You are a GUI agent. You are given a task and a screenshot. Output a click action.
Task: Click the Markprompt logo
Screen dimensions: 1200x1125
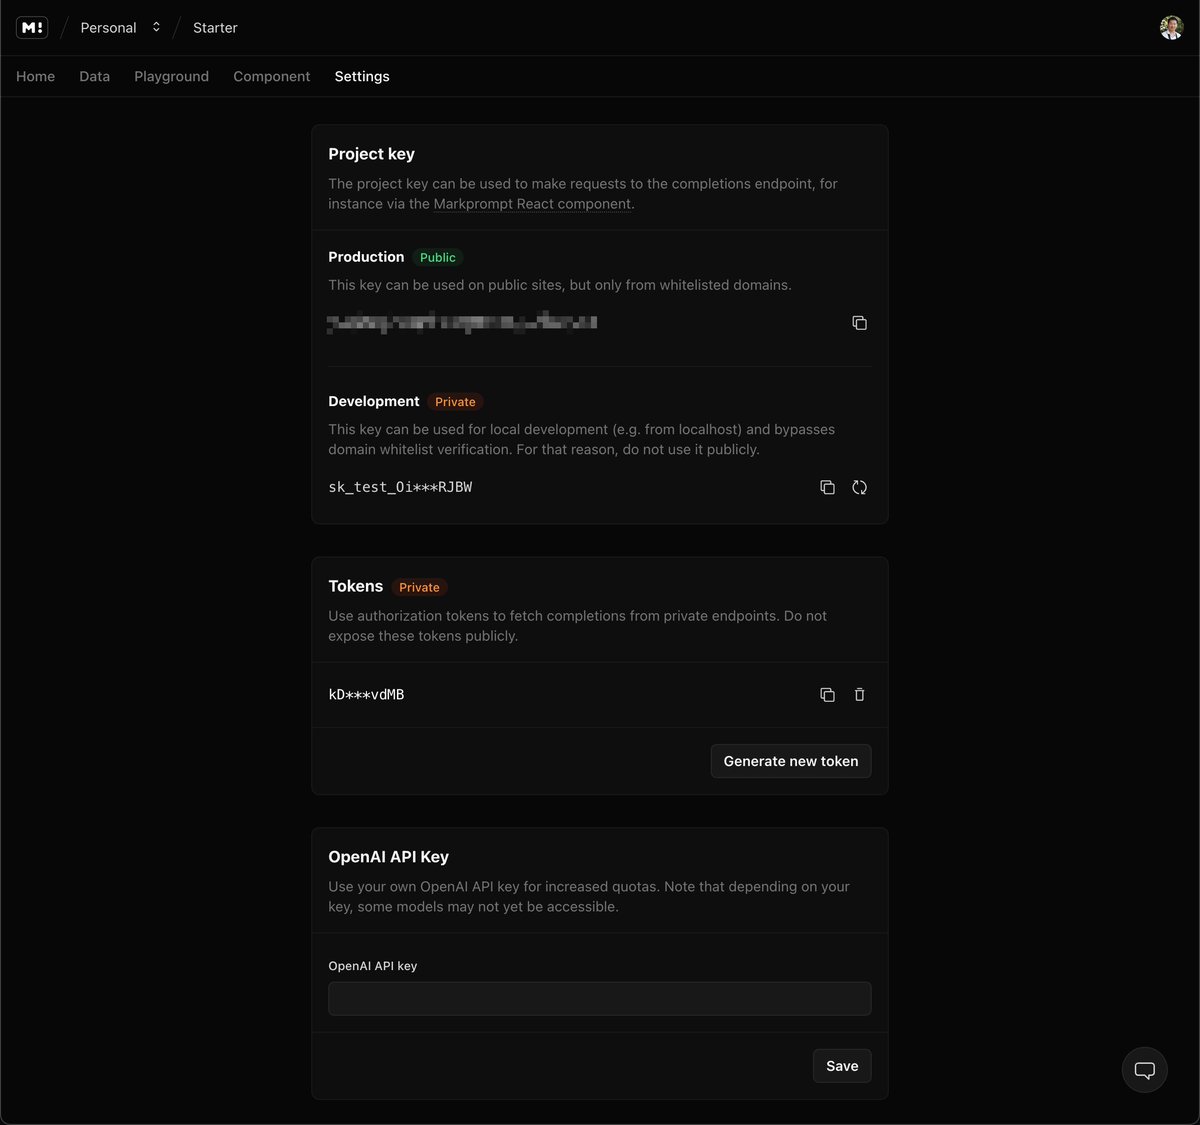tap(31, 27)
